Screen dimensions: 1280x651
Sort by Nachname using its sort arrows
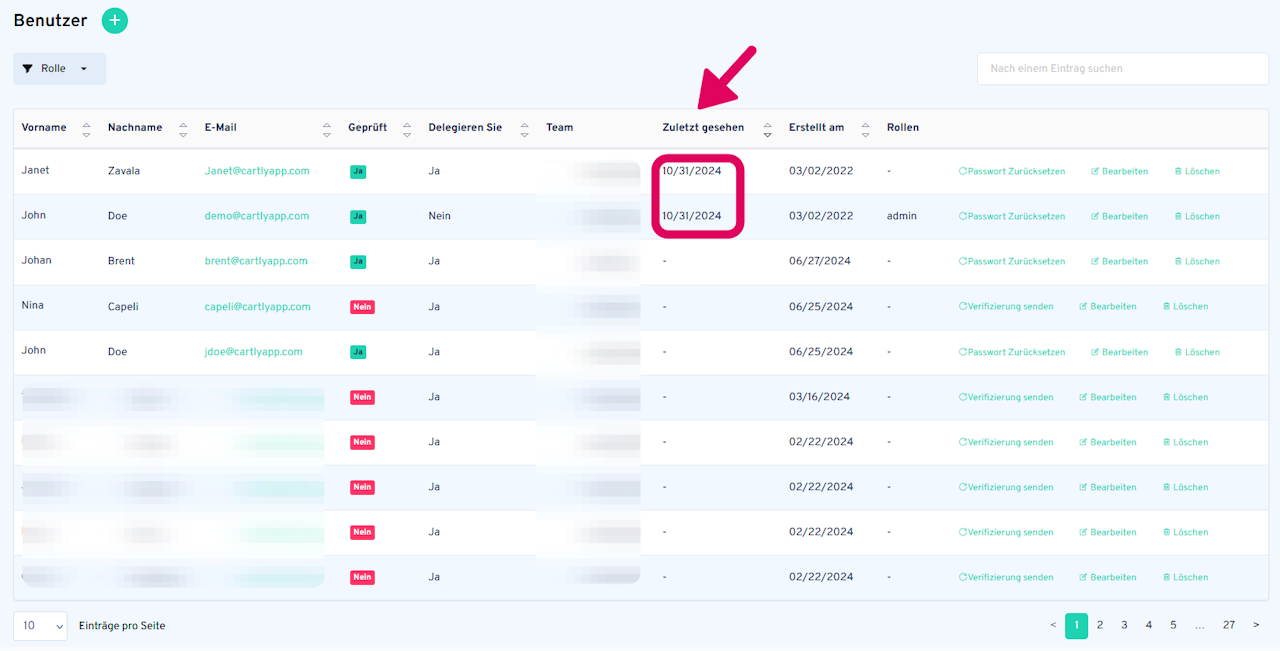[183, 129]
